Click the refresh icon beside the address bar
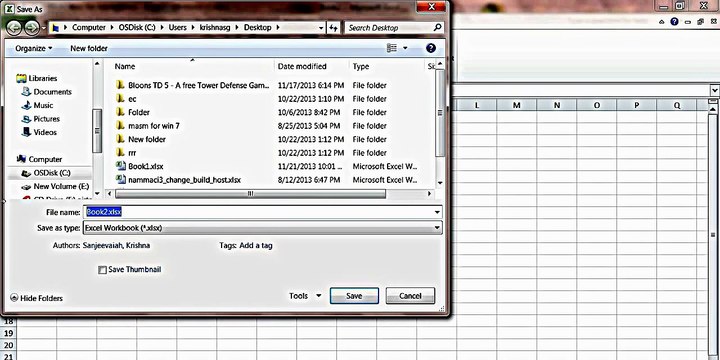Screen dimensions: 720x360 (x=333, y=28)
